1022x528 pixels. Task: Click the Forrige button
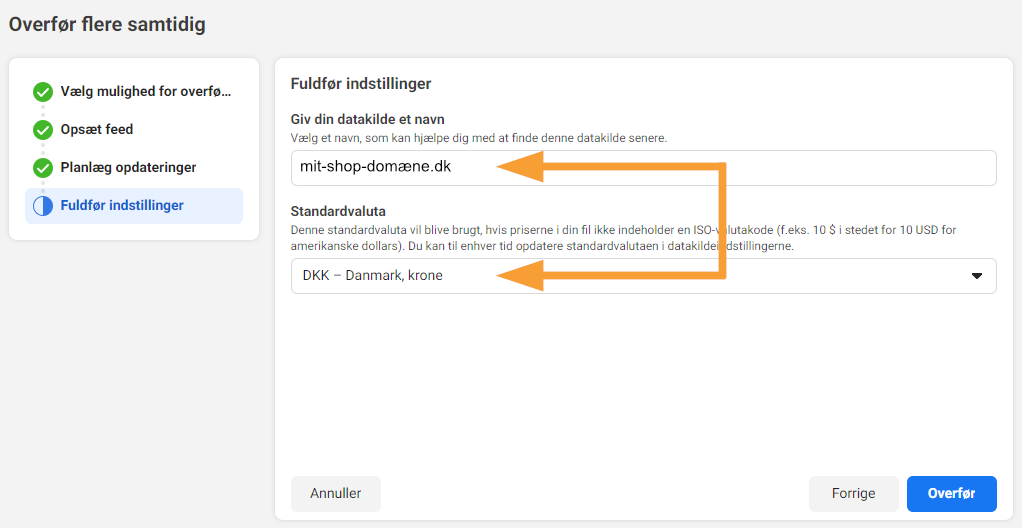853,493
